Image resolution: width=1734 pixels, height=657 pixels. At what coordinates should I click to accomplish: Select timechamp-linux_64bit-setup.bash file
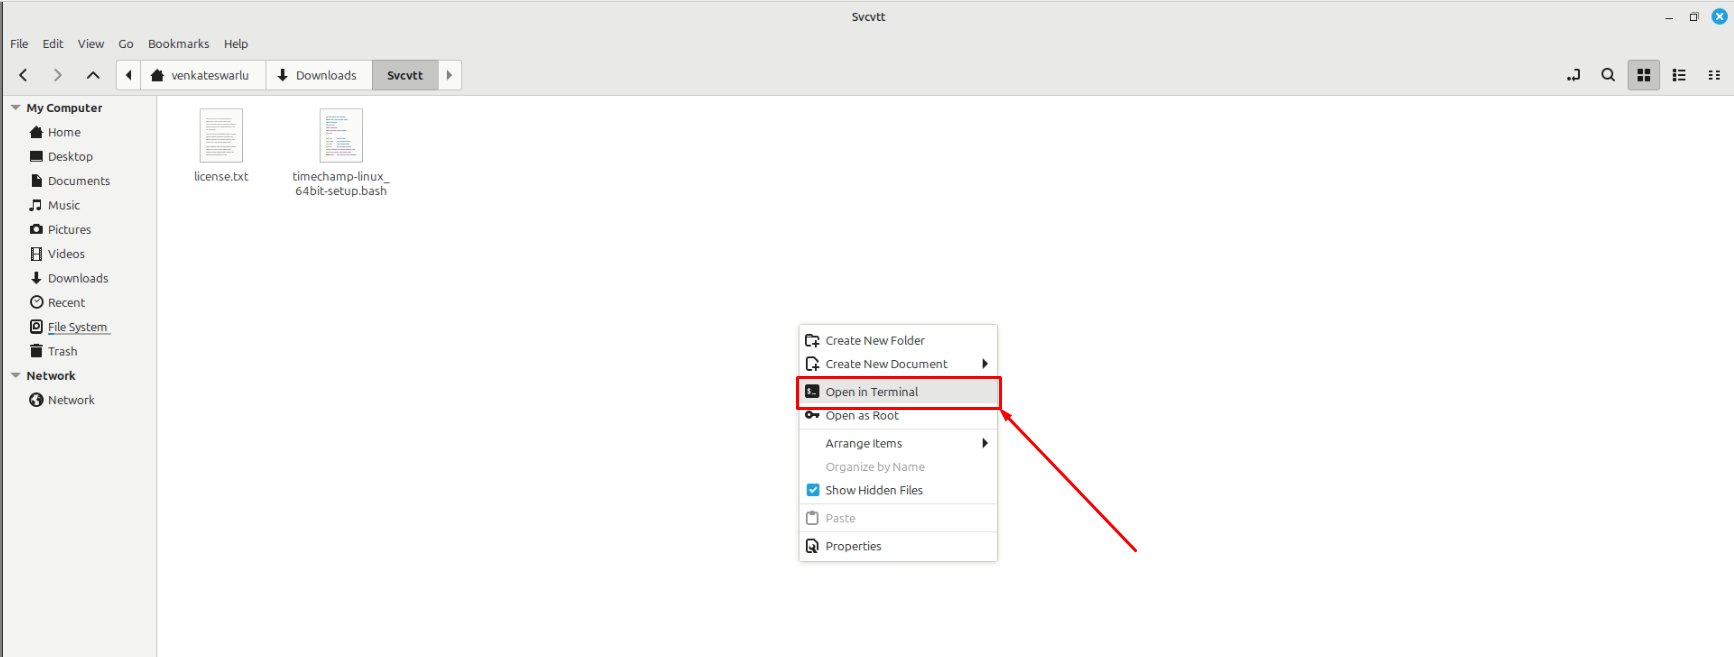pos(341,152)
